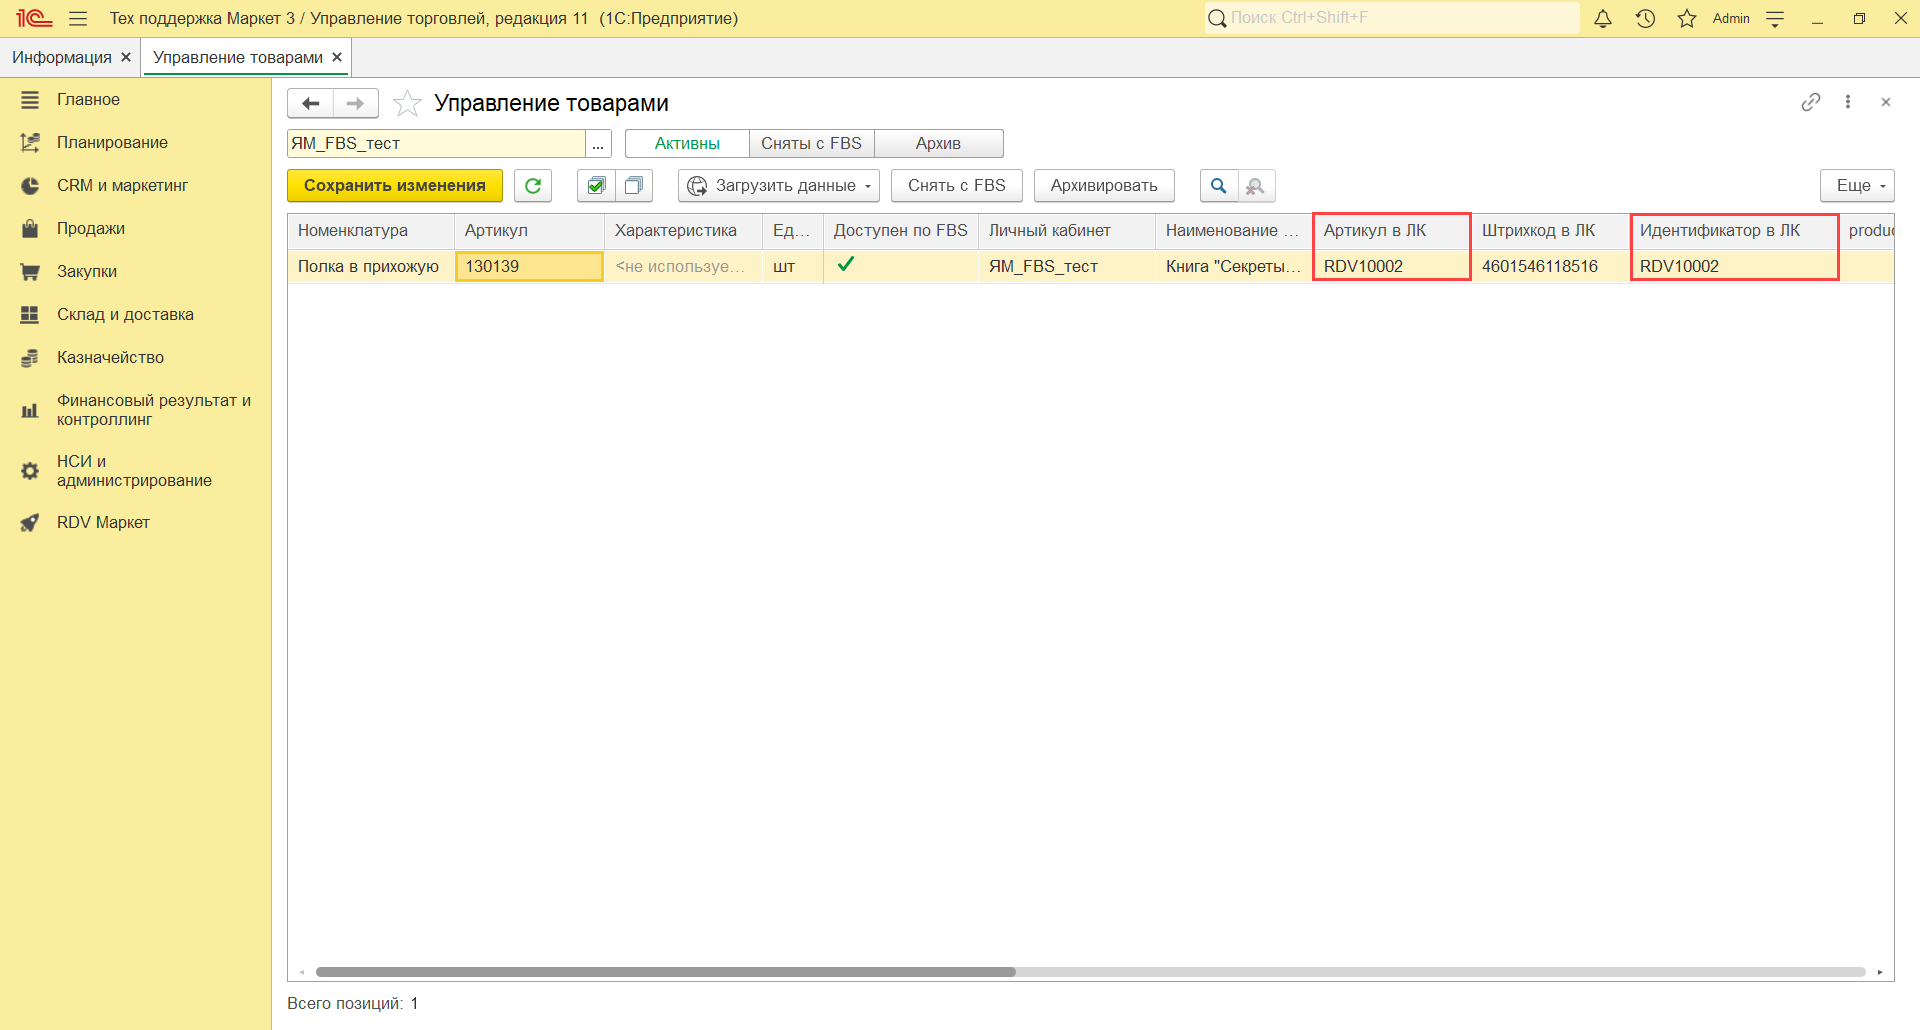Click the check all rows icon

[596, 186]
